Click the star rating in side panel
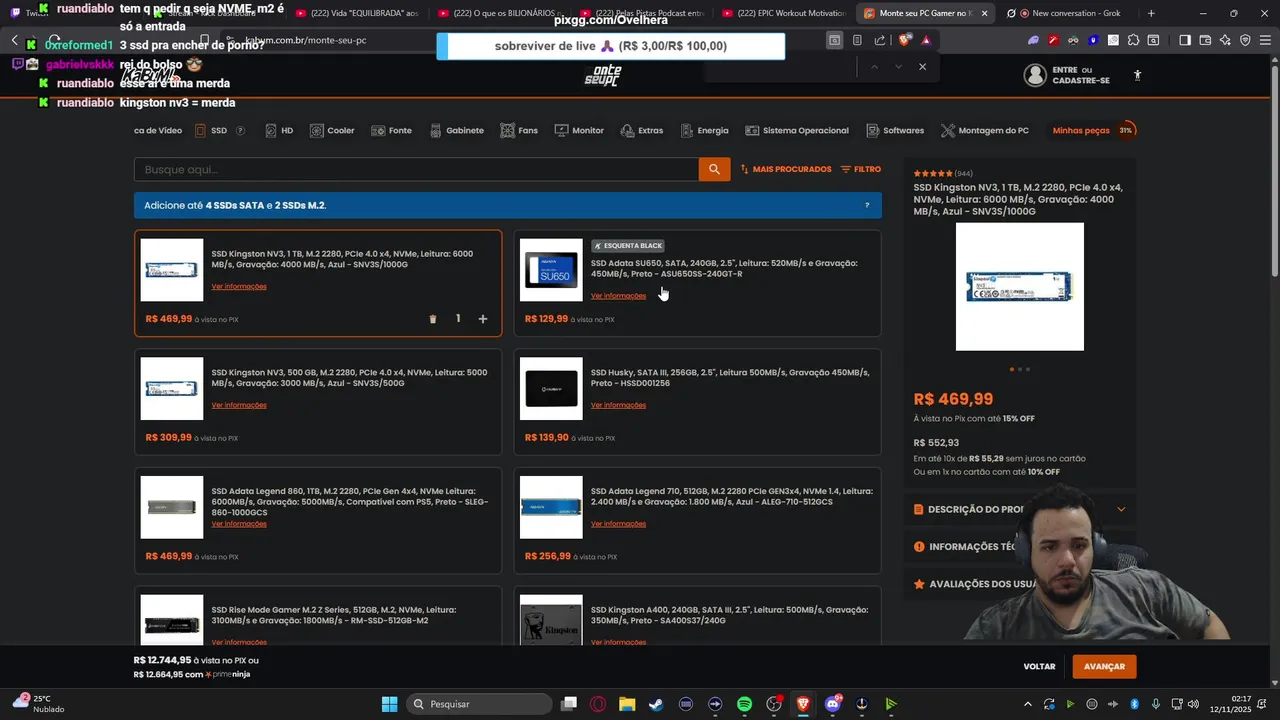1280x720 pixels. point(933,174)
